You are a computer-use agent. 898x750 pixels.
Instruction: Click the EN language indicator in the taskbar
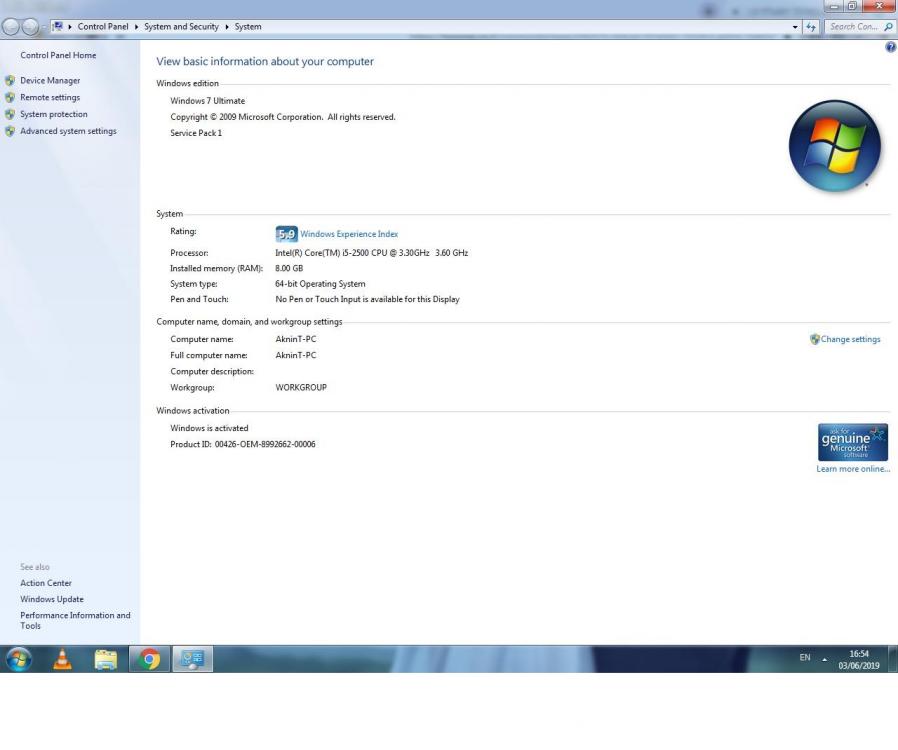805,657
